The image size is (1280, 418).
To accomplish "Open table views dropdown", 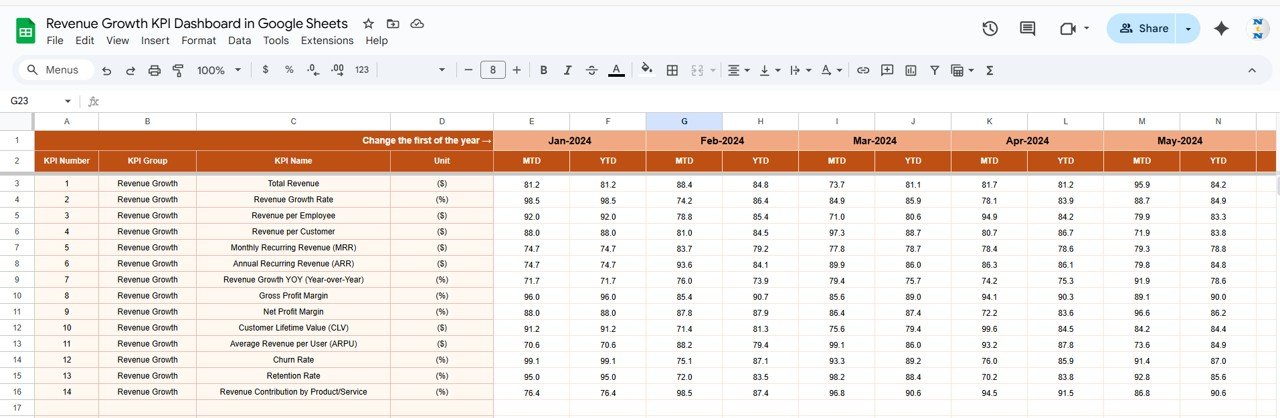I will click(962, 70).
